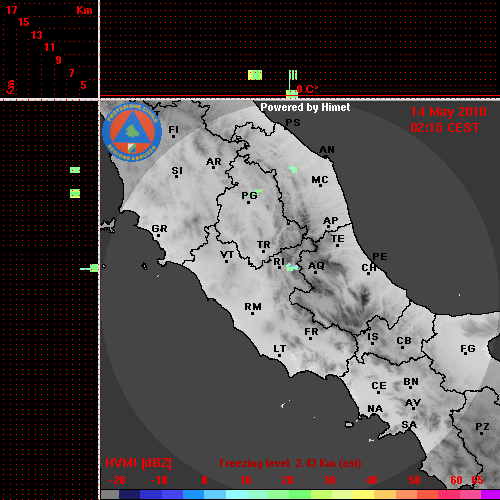Viewport: 500px width, 500px height.
Task: Pick the dark blue -20 dBZ color swatch
Action: (129, 494)
